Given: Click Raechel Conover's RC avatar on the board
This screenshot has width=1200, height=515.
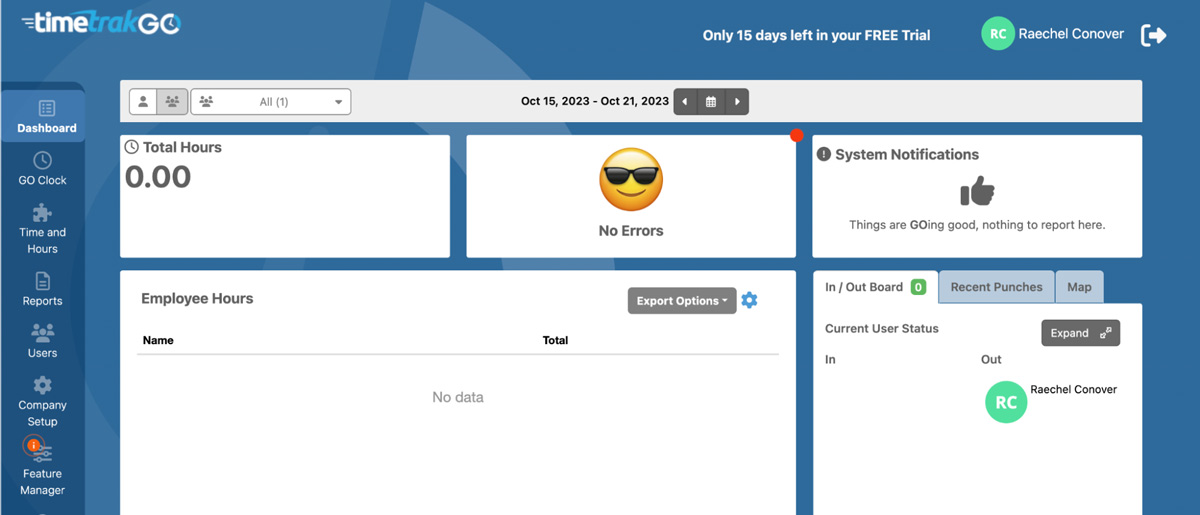Looking at the screenshot, I should click(x=1006, y=402).
